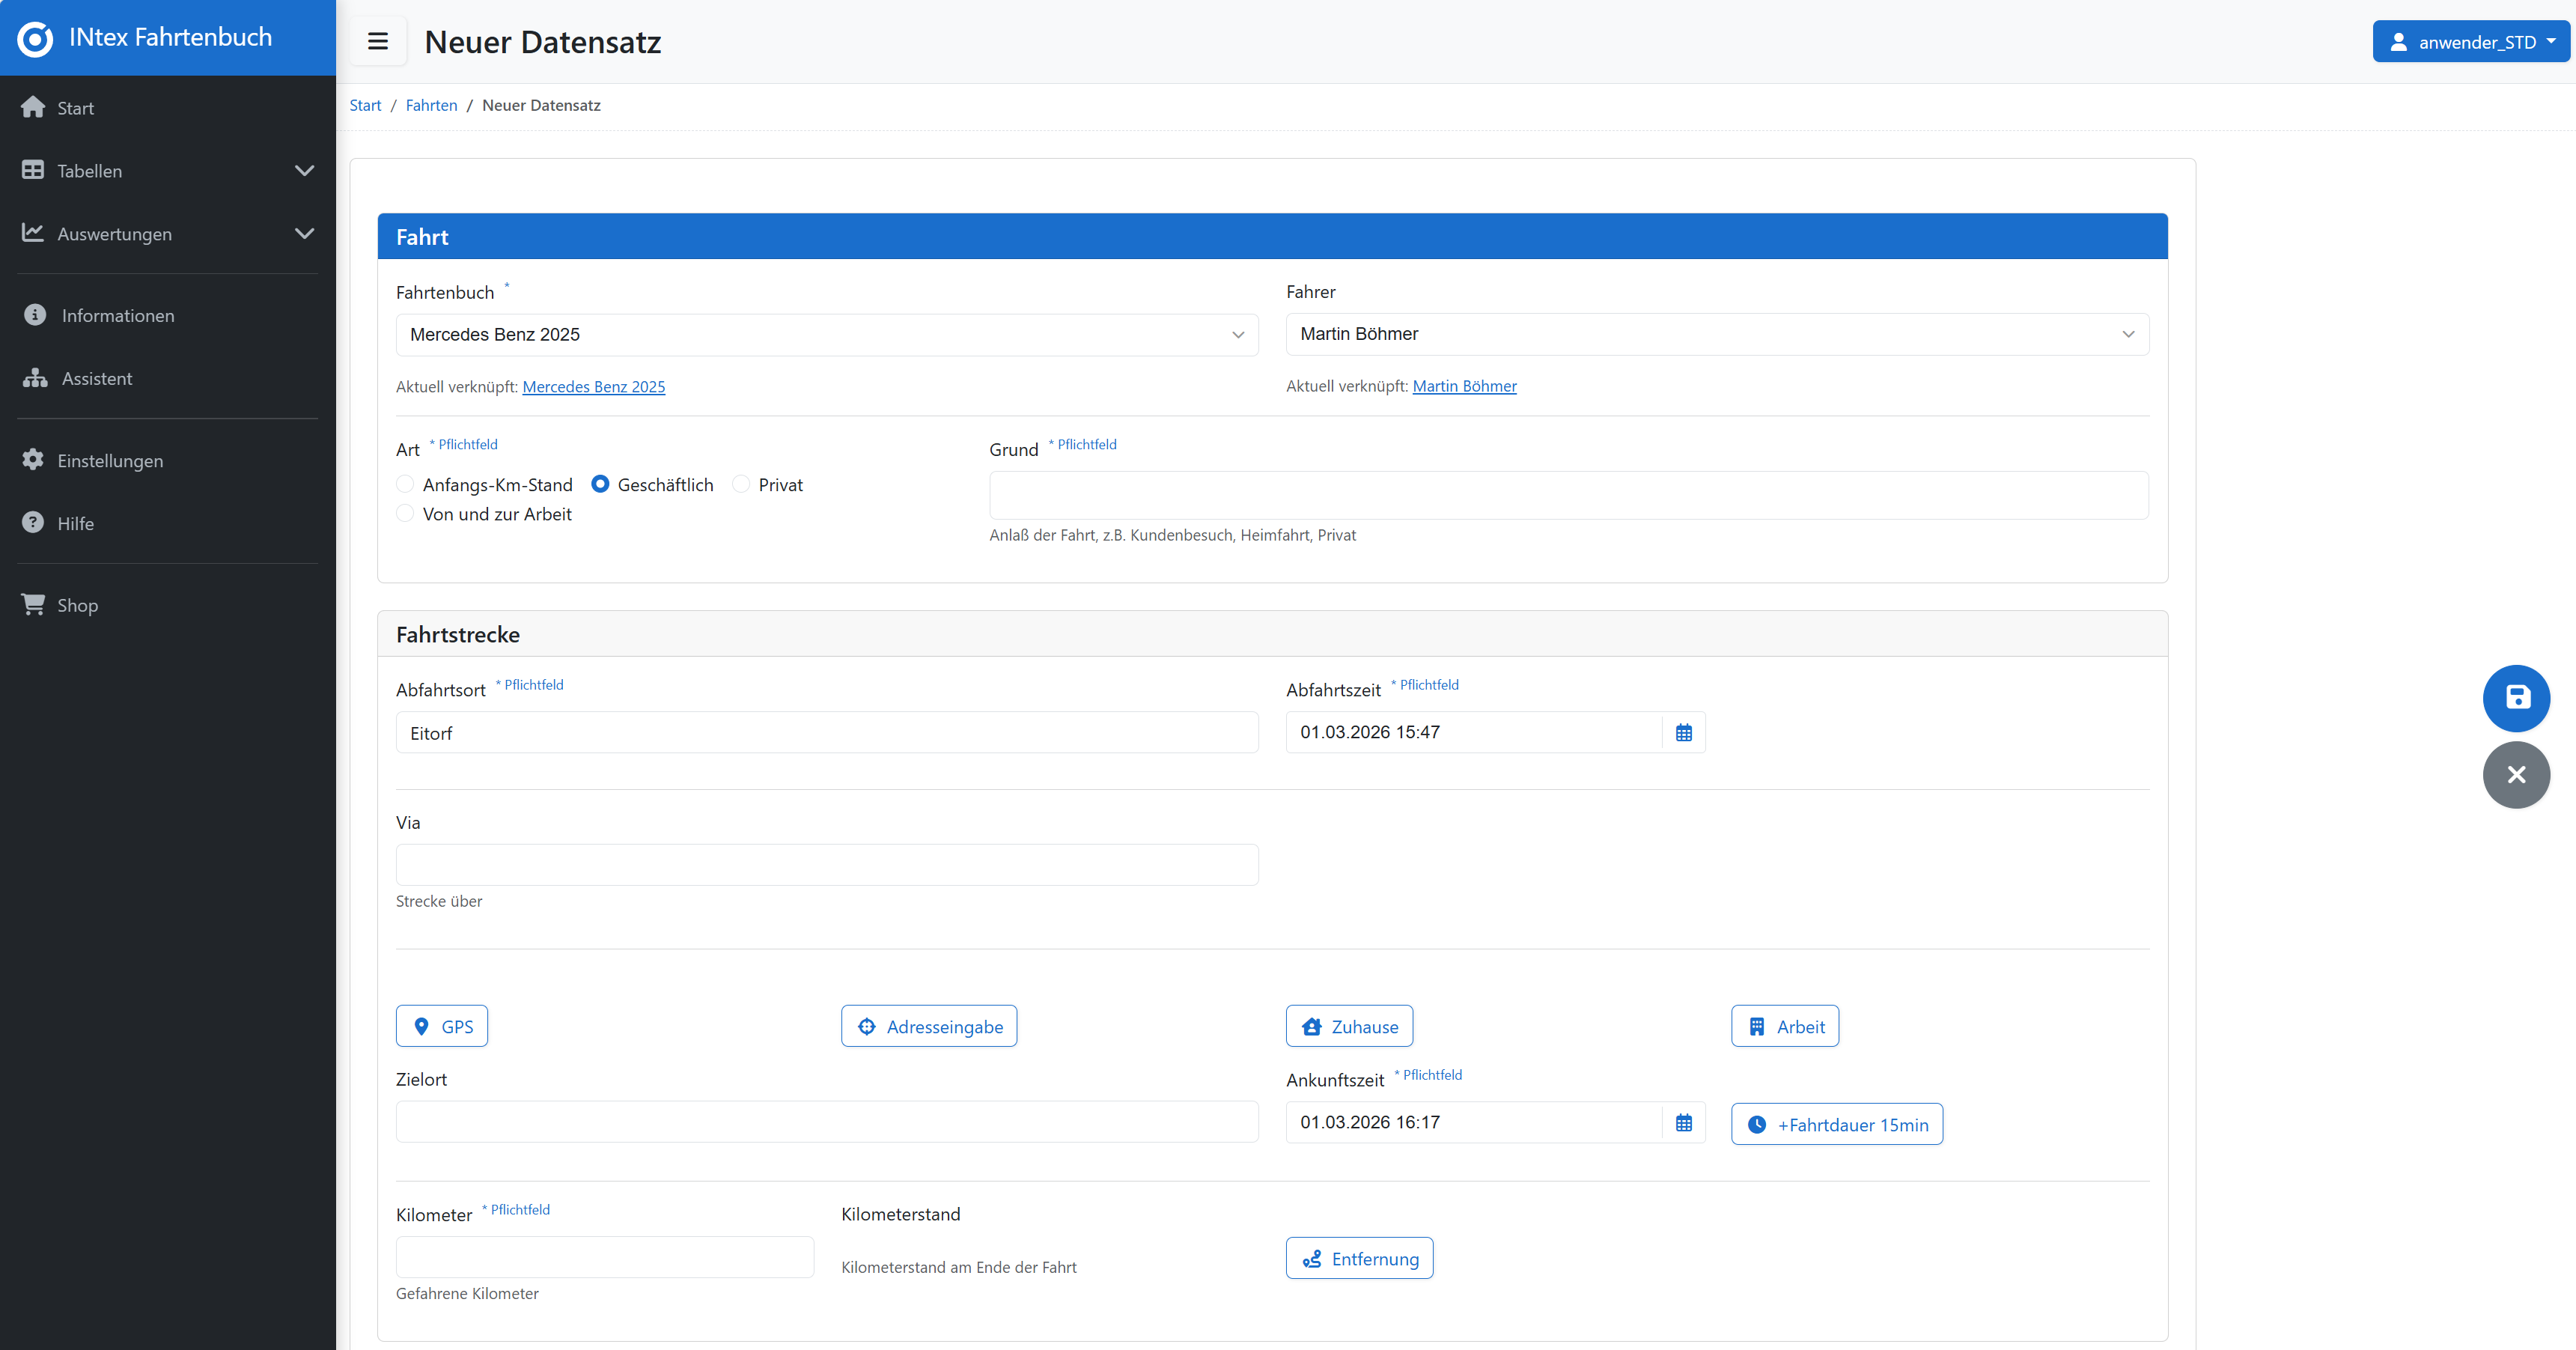Open Einstellungen in the sidebar
This screenshot has width=2576, height=1350.
point(110,461)
